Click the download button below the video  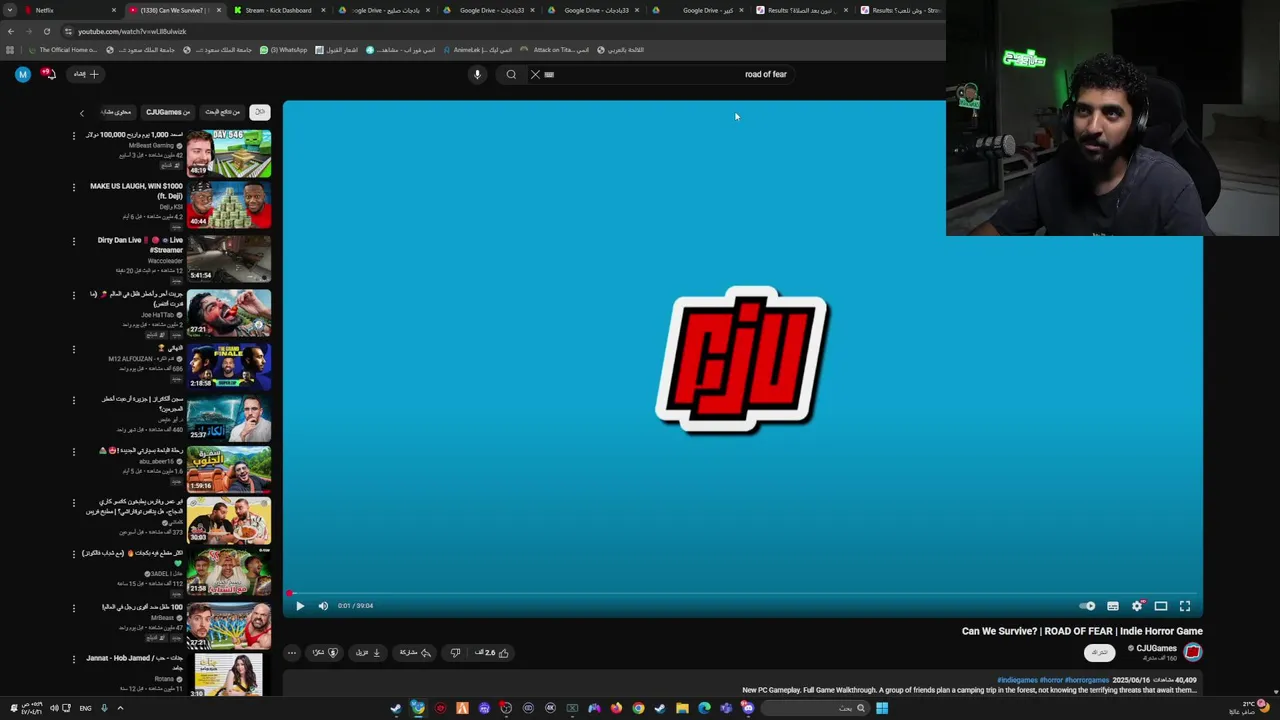[x=369, y=653]
